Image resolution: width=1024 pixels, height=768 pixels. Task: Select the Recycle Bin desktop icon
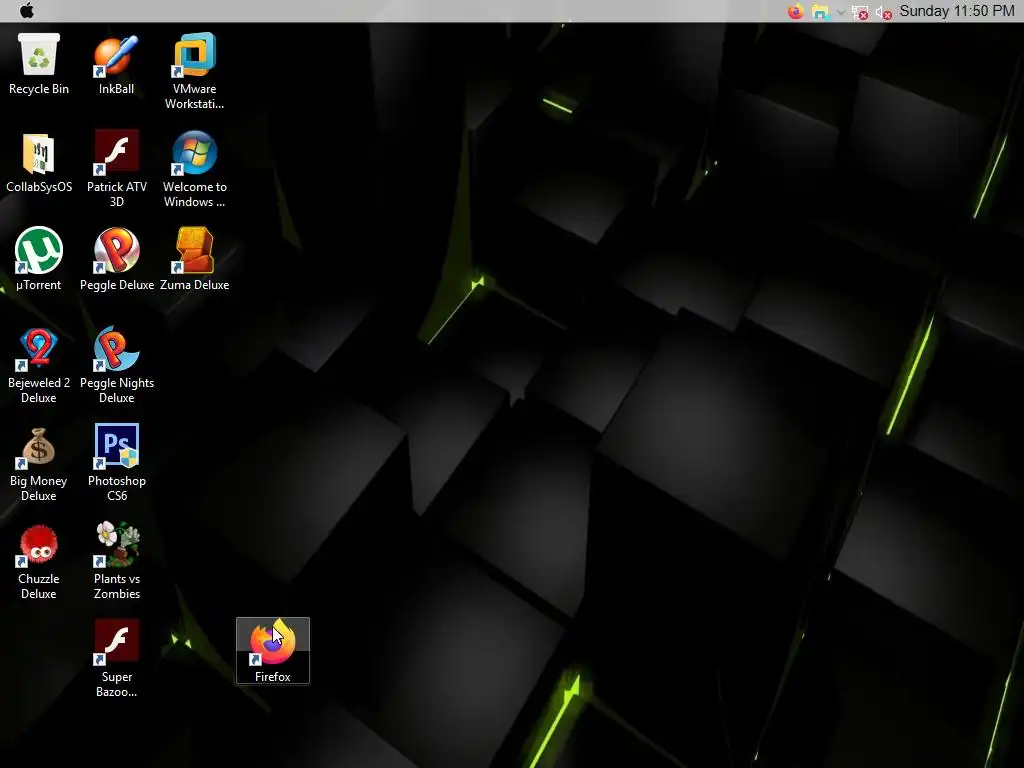coord(39,64)
